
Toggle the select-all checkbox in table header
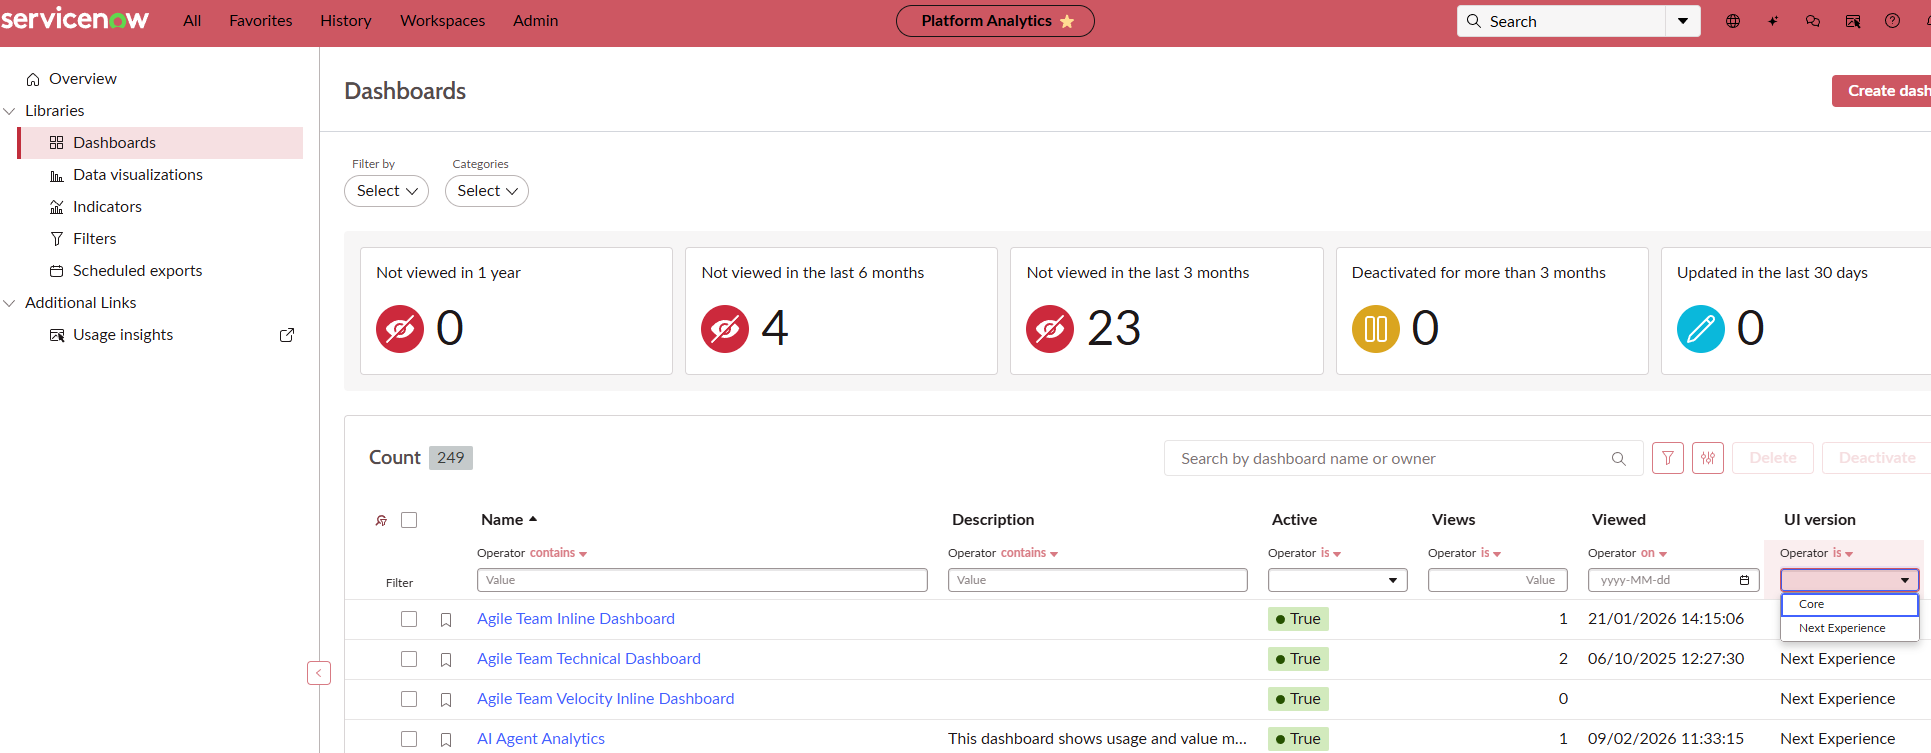[x=409, y=520]
